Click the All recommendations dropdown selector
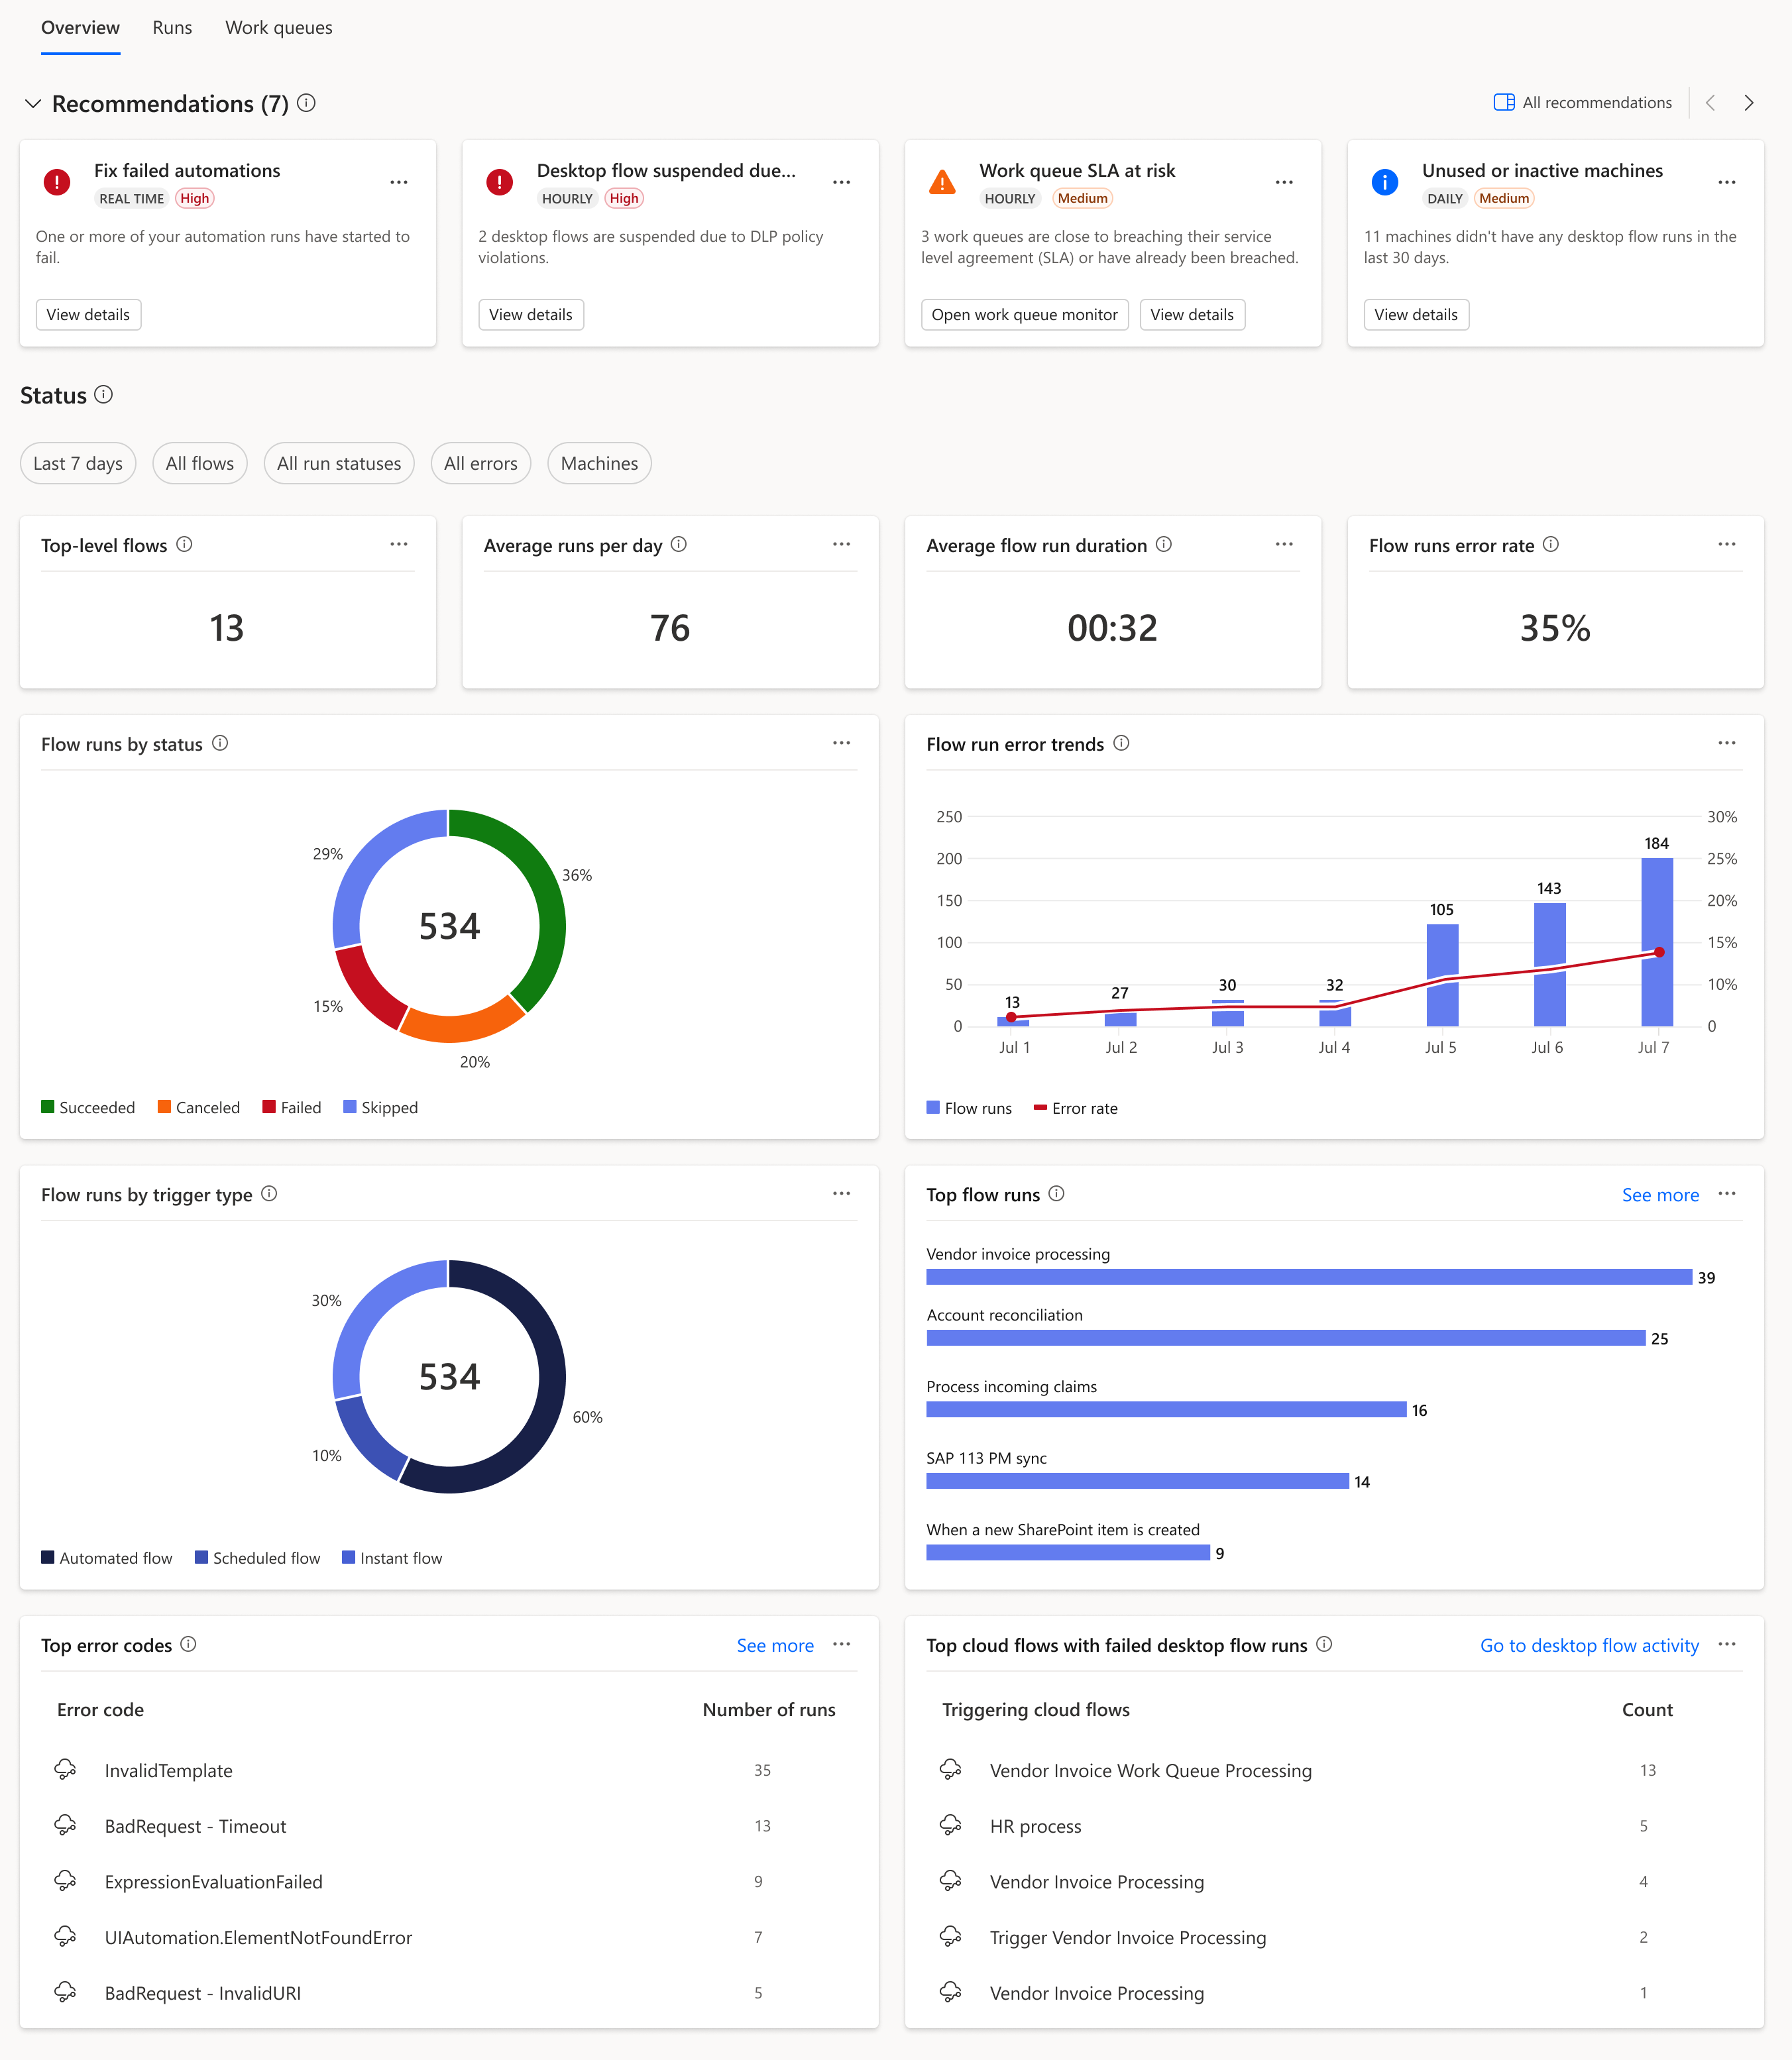The height and width of the screenshot is (2060, 1792). click(x=1580, y=101)
